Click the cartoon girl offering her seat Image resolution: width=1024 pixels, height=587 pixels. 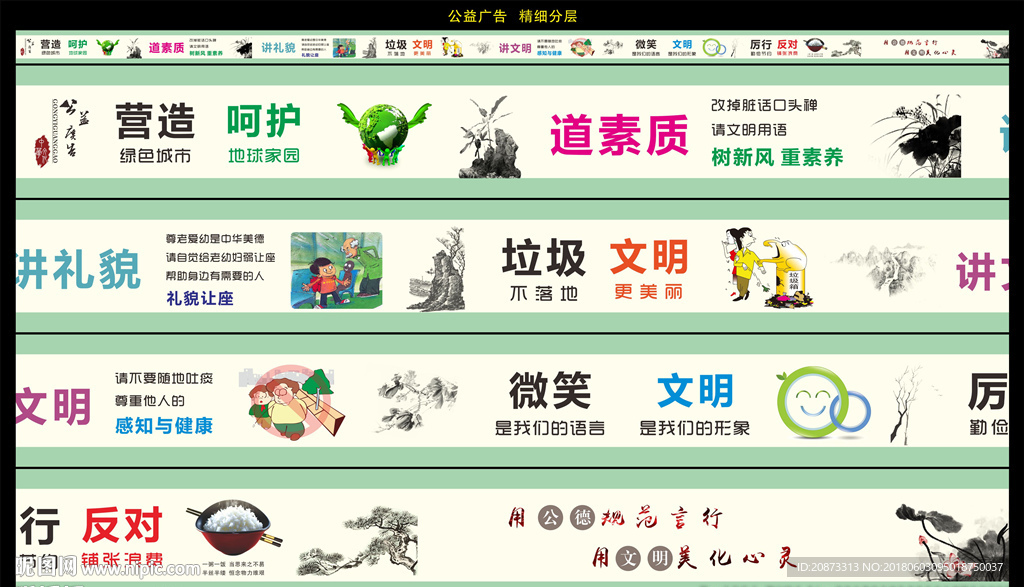[x=338, y=270]
